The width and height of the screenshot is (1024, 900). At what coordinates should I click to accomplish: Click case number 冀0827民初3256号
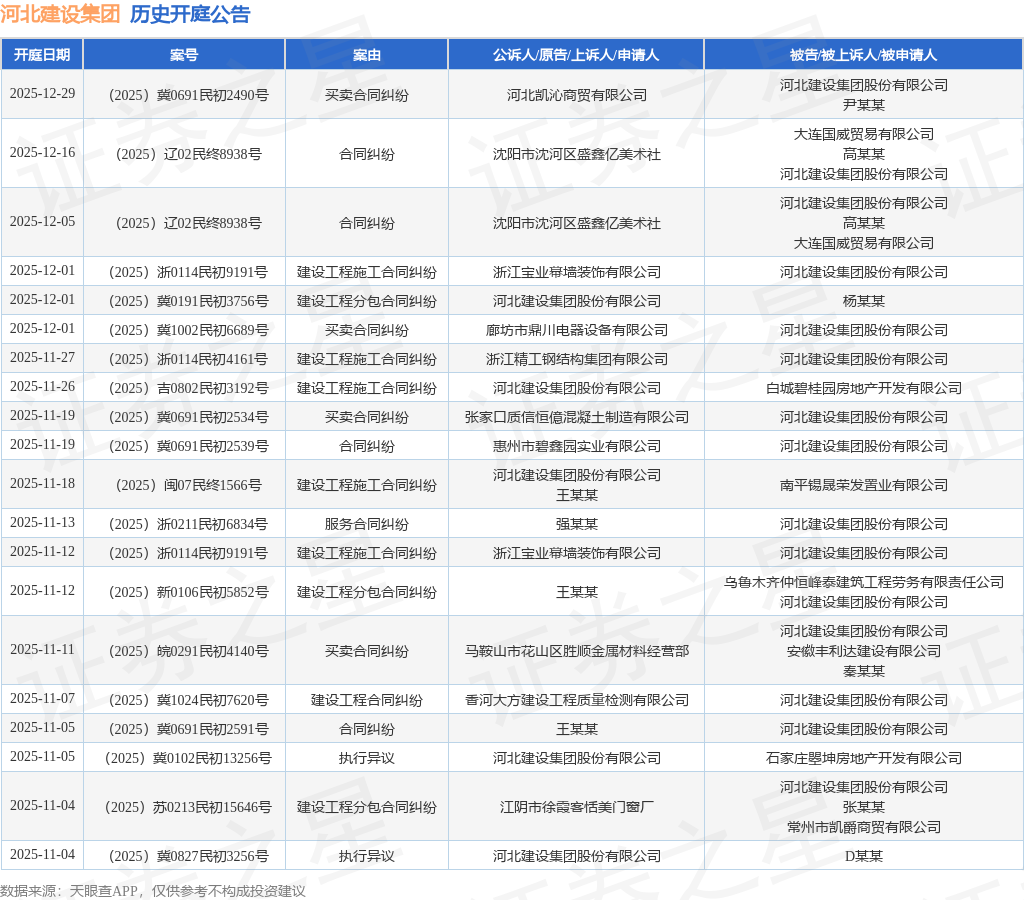pos(188,856)
